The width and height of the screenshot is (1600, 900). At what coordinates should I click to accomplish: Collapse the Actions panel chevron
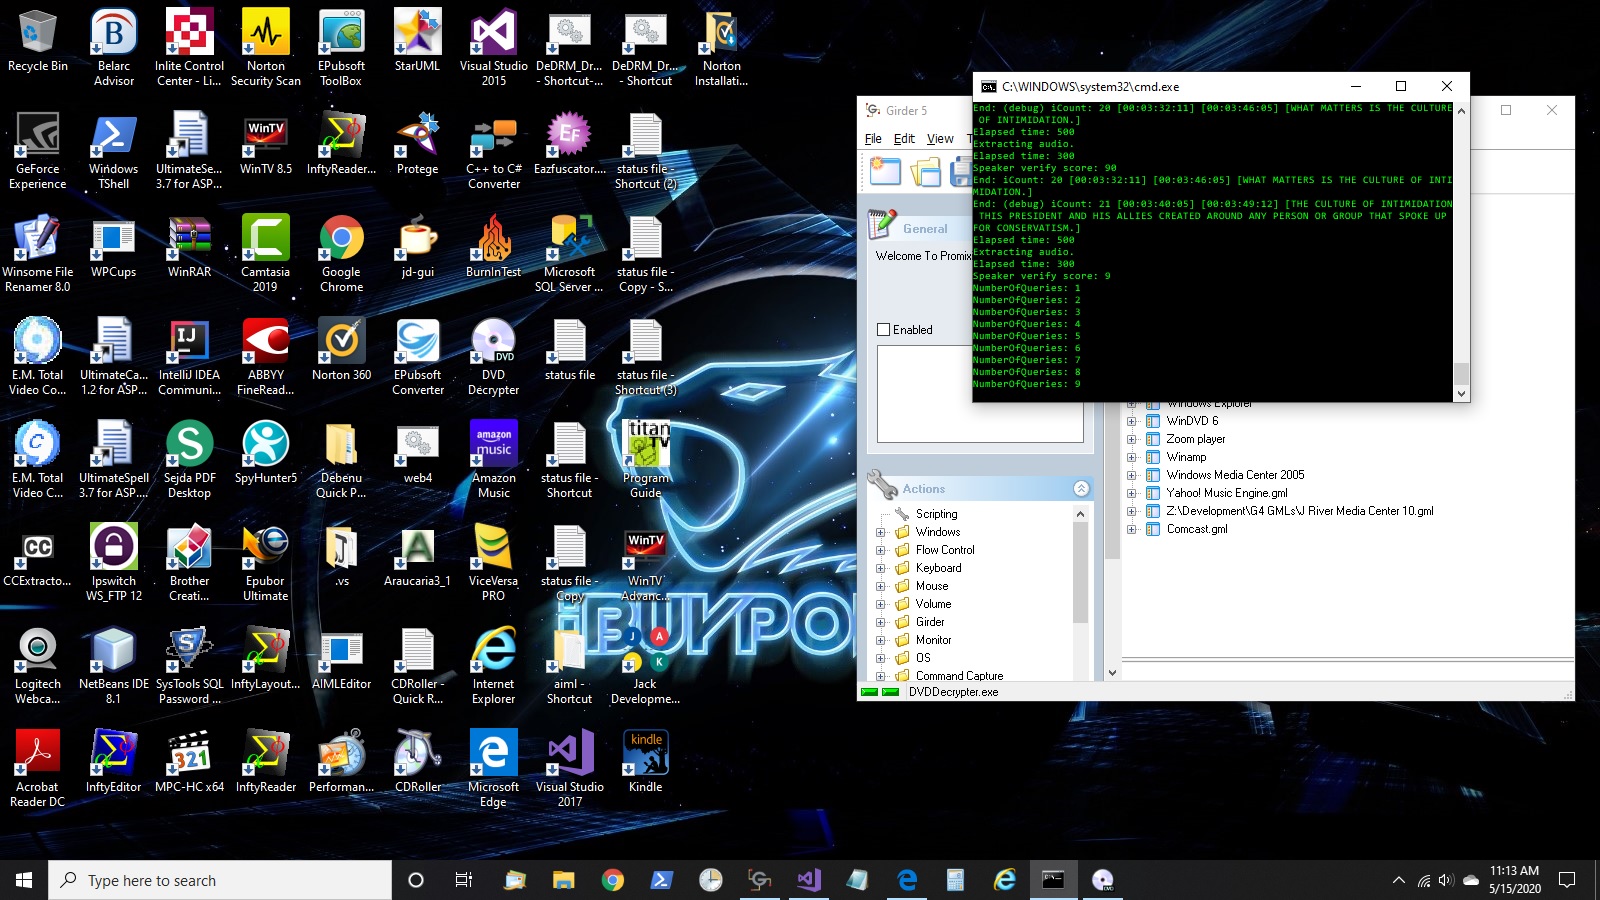click(1081, 489)
